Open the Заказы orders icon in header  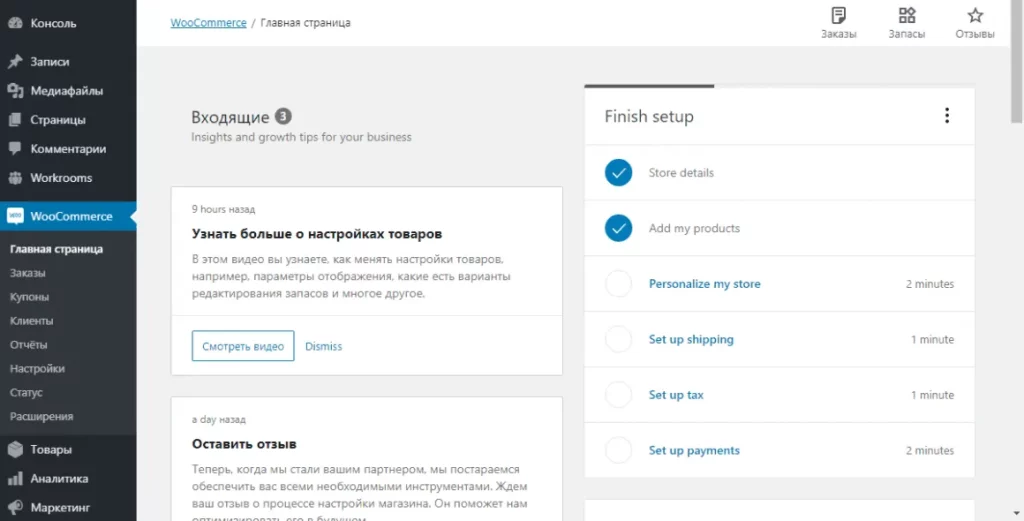click(838, 16)
